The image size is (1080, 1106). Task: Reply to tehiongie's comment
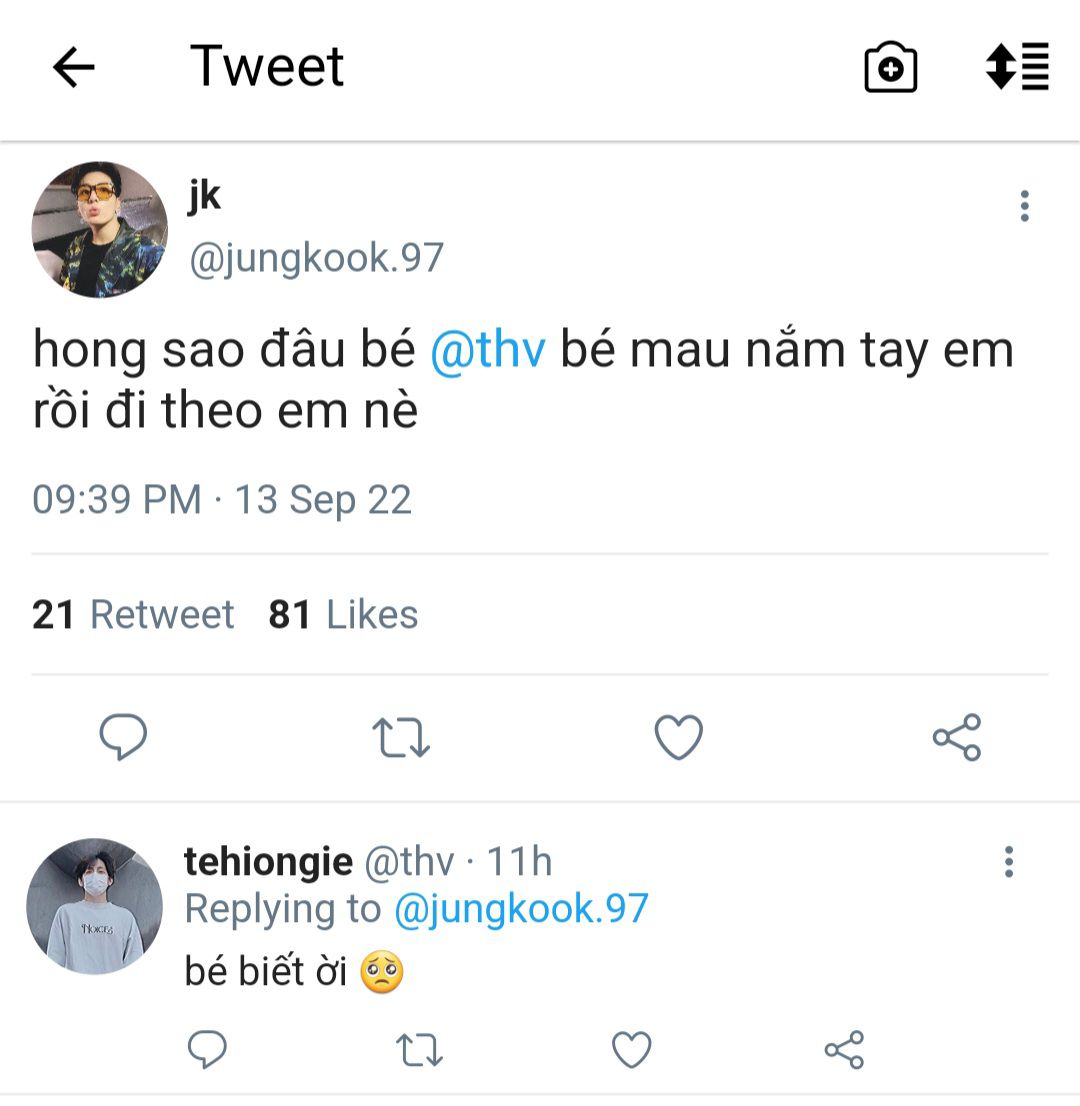[208, 1050]
